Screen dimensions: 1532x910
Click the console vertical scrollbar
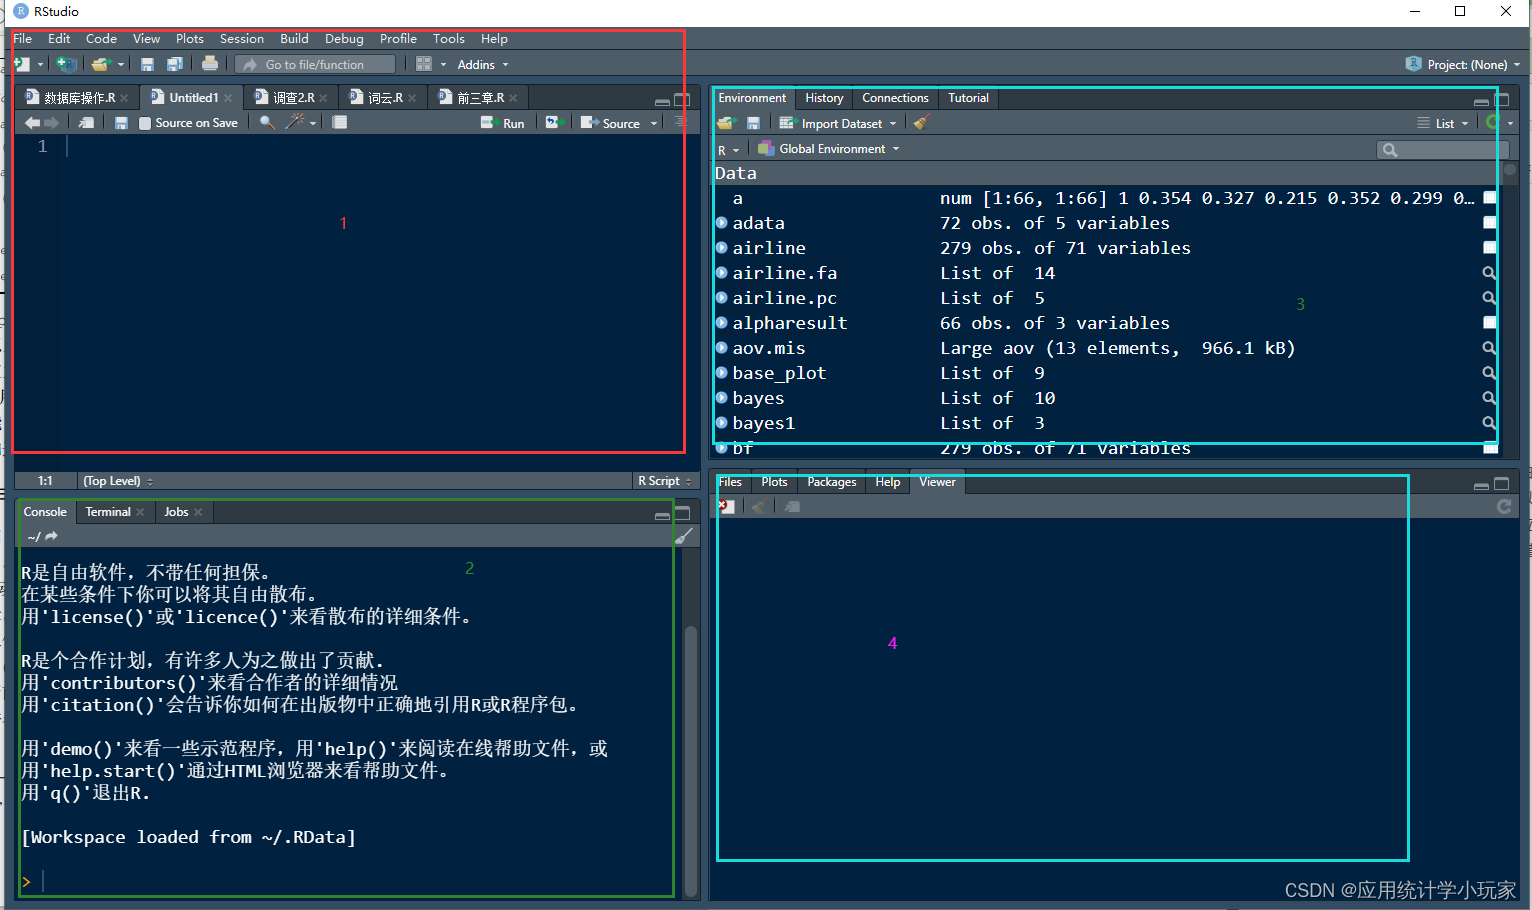(x=690, y=760)
